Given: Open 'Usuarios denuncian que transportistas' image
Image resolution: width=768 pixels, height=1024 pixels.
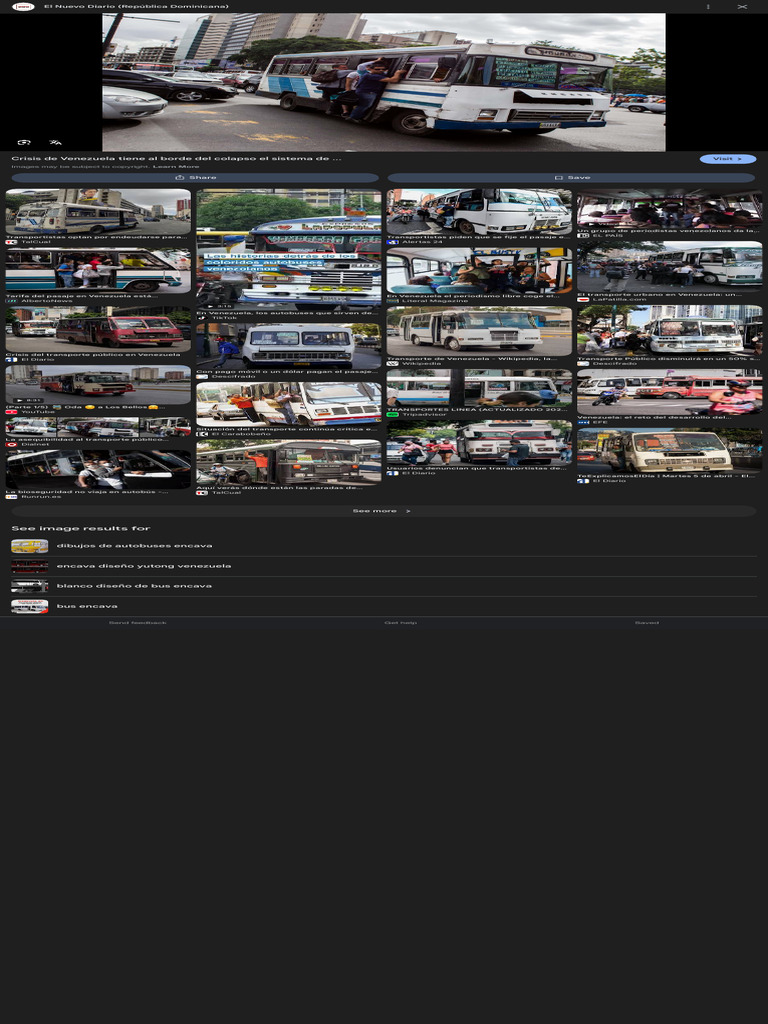Looking at the screenshot, I should tap(479, 443).
